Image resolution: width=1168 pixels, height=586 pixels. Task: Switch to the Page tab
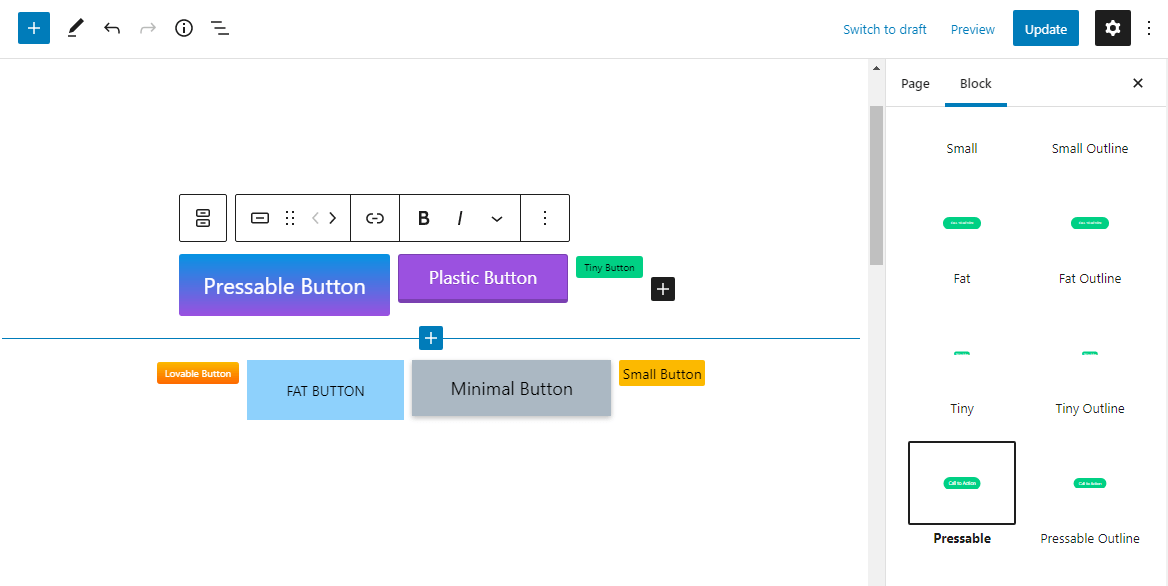914,83
